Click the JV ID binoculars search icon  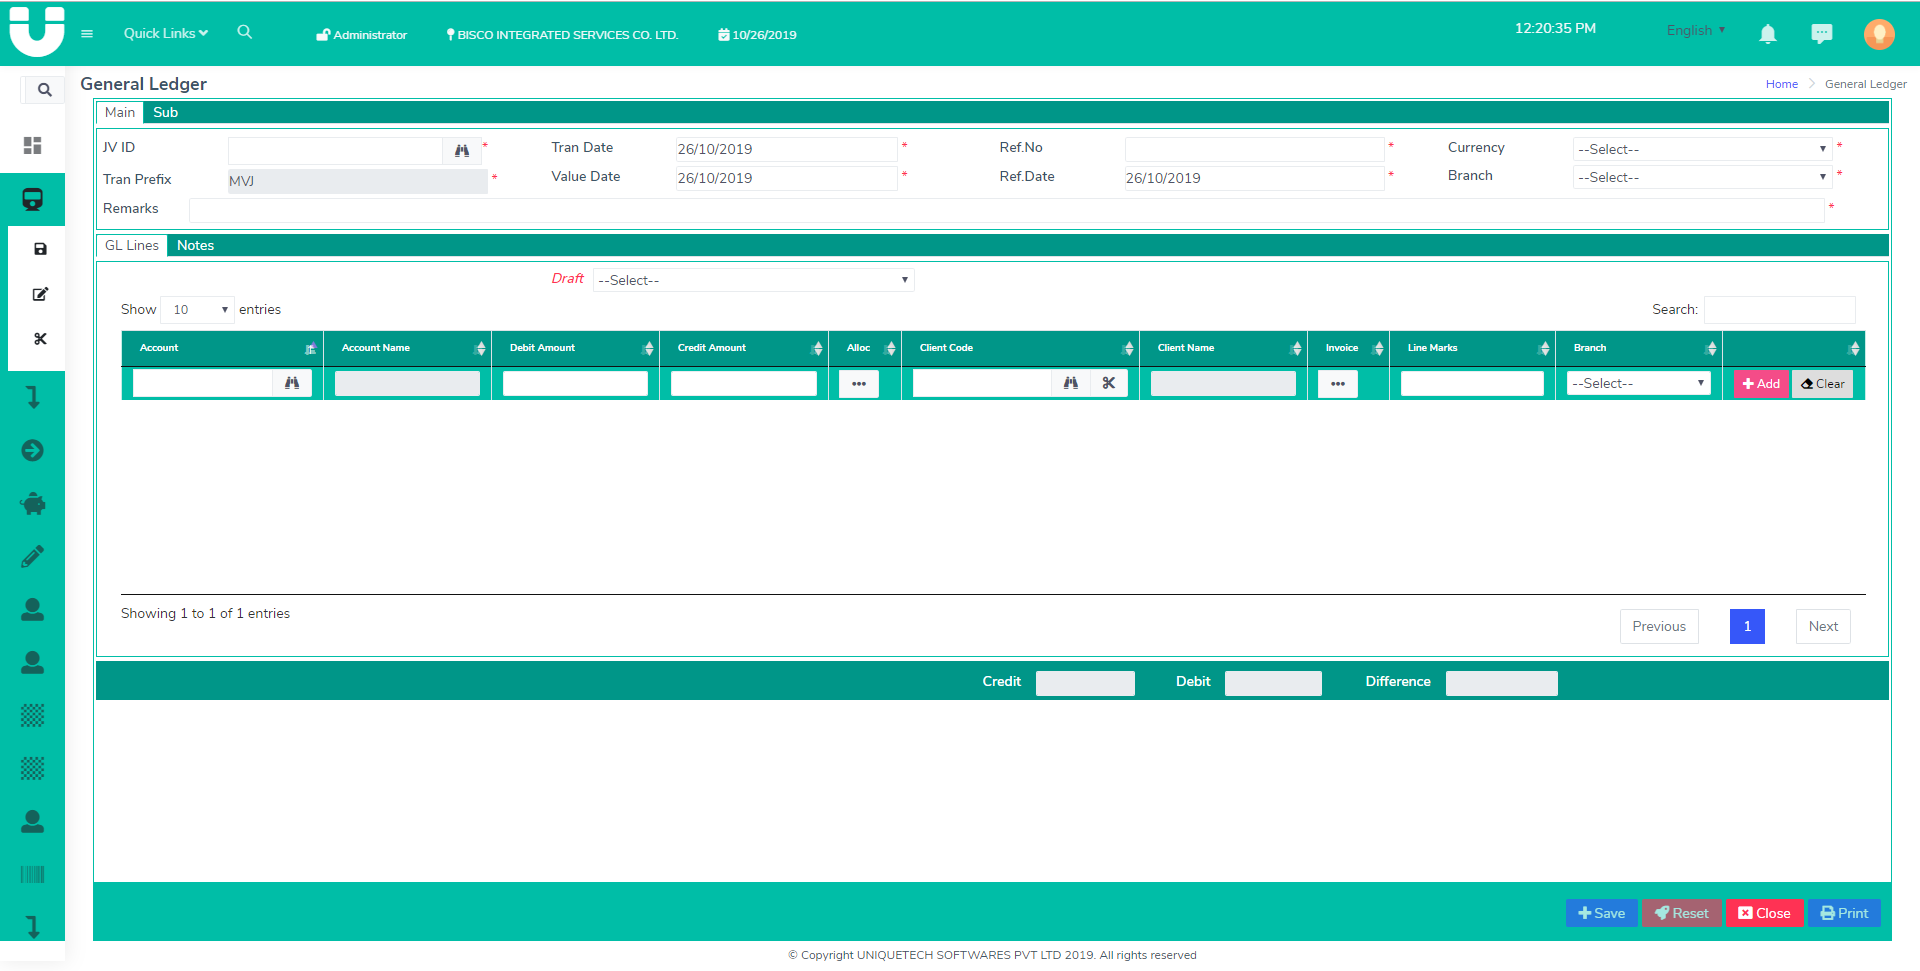tap(462, 150)
